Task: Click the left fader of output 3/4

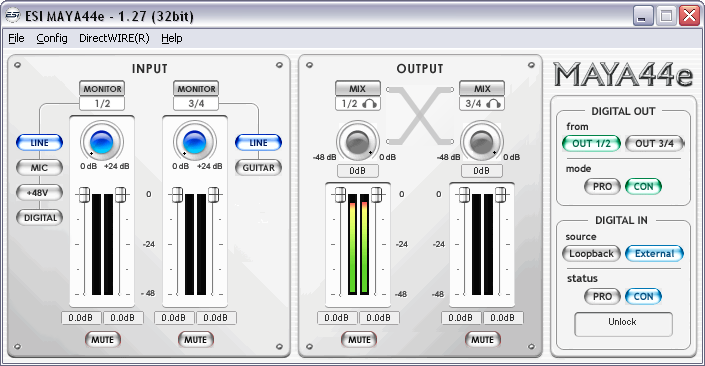Action: tap(464, 195)
